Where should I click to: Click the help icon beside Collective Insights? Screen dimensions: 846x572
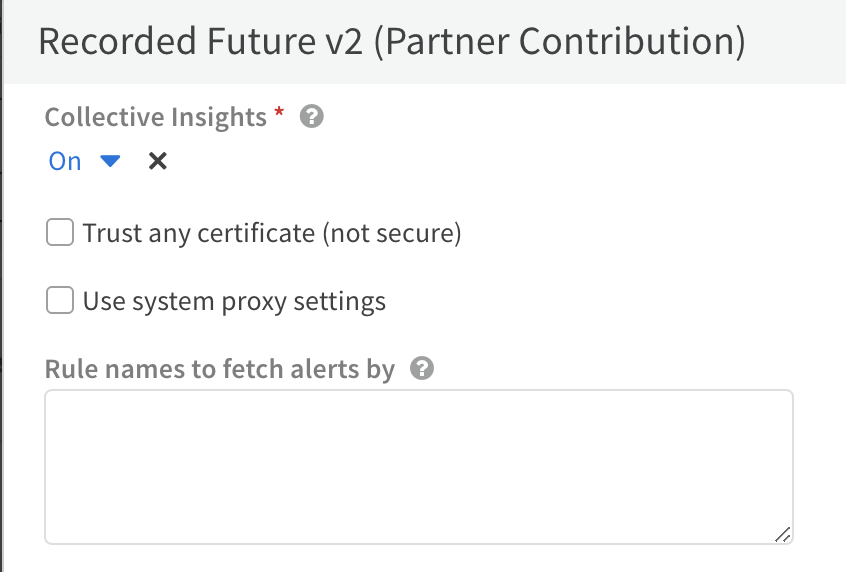(x=312, y=118)
